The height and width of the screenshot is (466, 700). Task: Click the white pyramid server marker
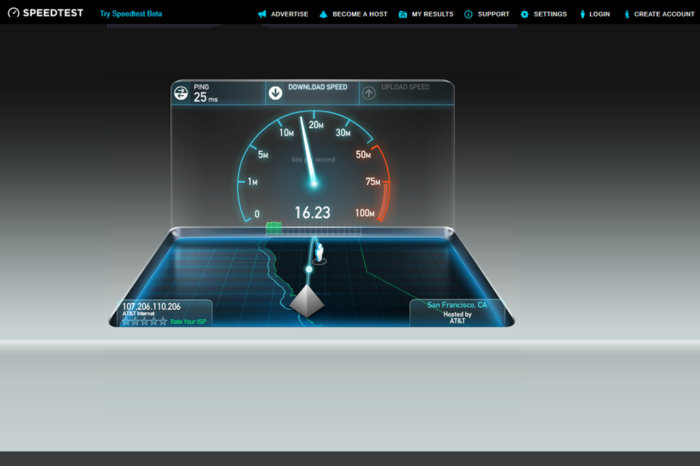[309, 297]
